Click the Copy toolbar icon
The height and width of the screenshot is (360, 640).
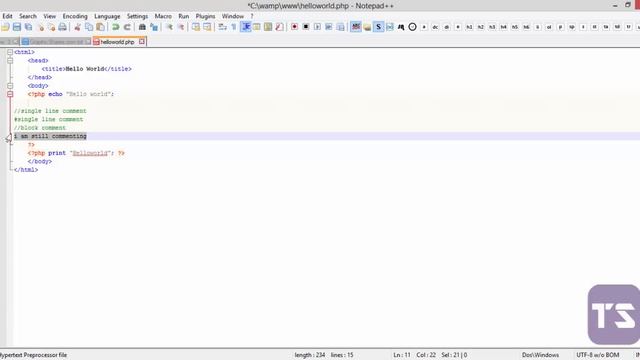click(89, 27)
